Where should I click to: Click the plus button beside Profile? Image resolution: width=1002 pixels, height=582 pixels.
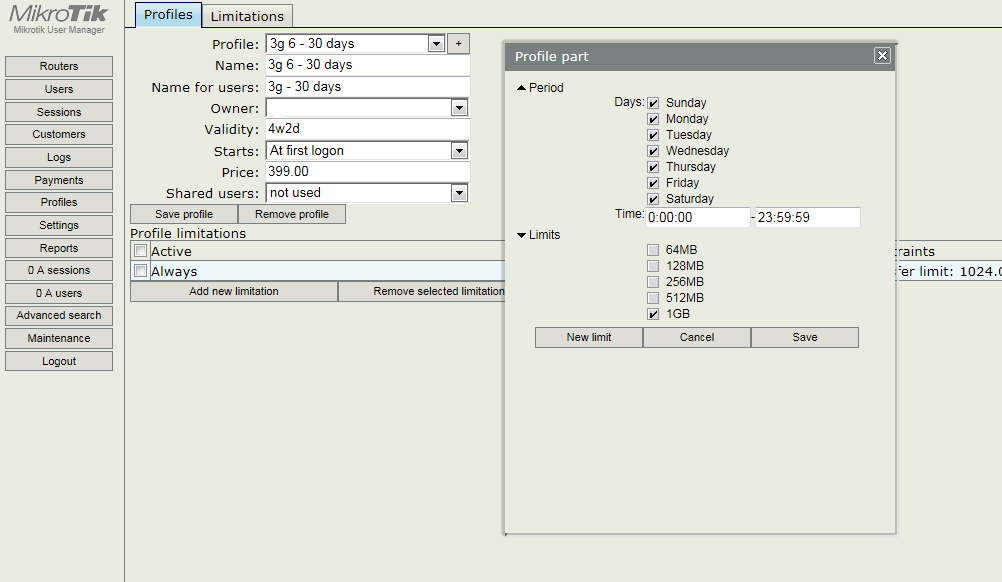[x=458, y=43]
